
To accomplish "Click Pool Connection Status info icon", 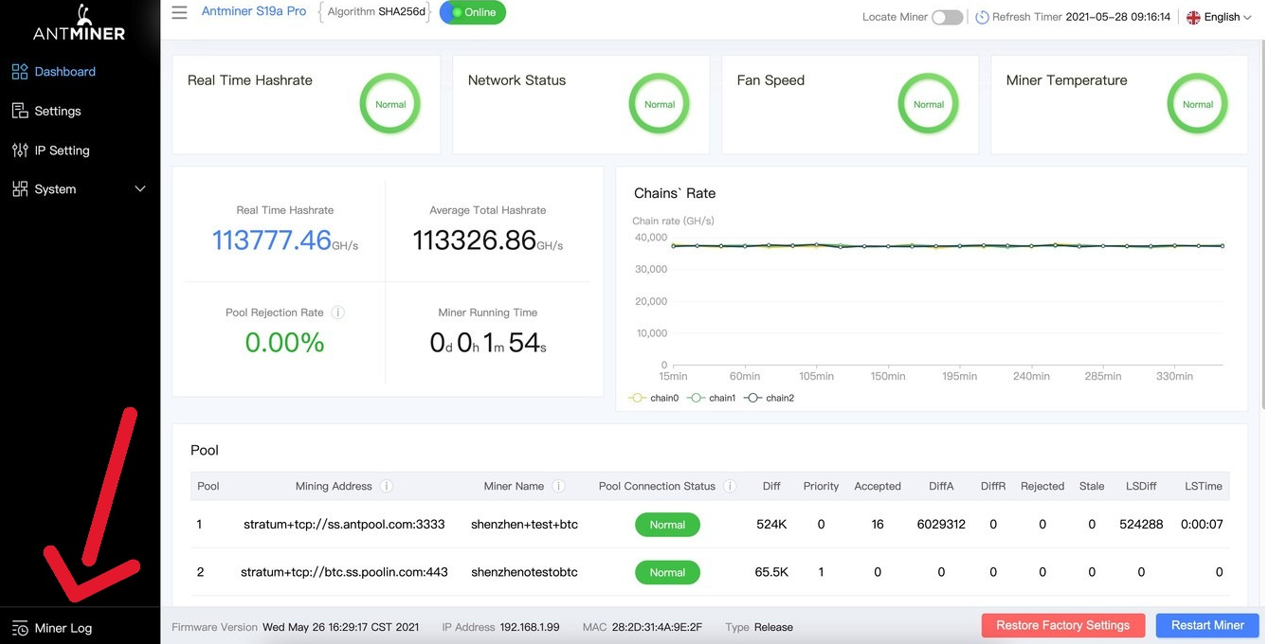I will pos(730,487).
